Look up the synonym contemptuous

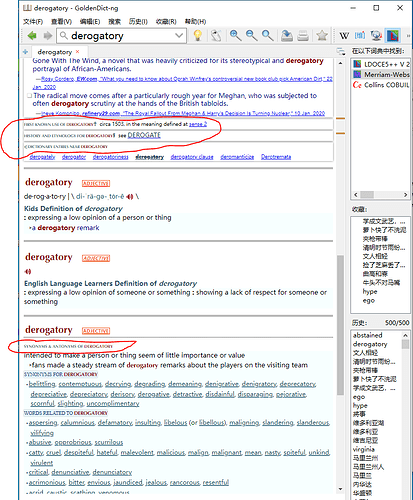pyautogui.click(x=80, y=384)
